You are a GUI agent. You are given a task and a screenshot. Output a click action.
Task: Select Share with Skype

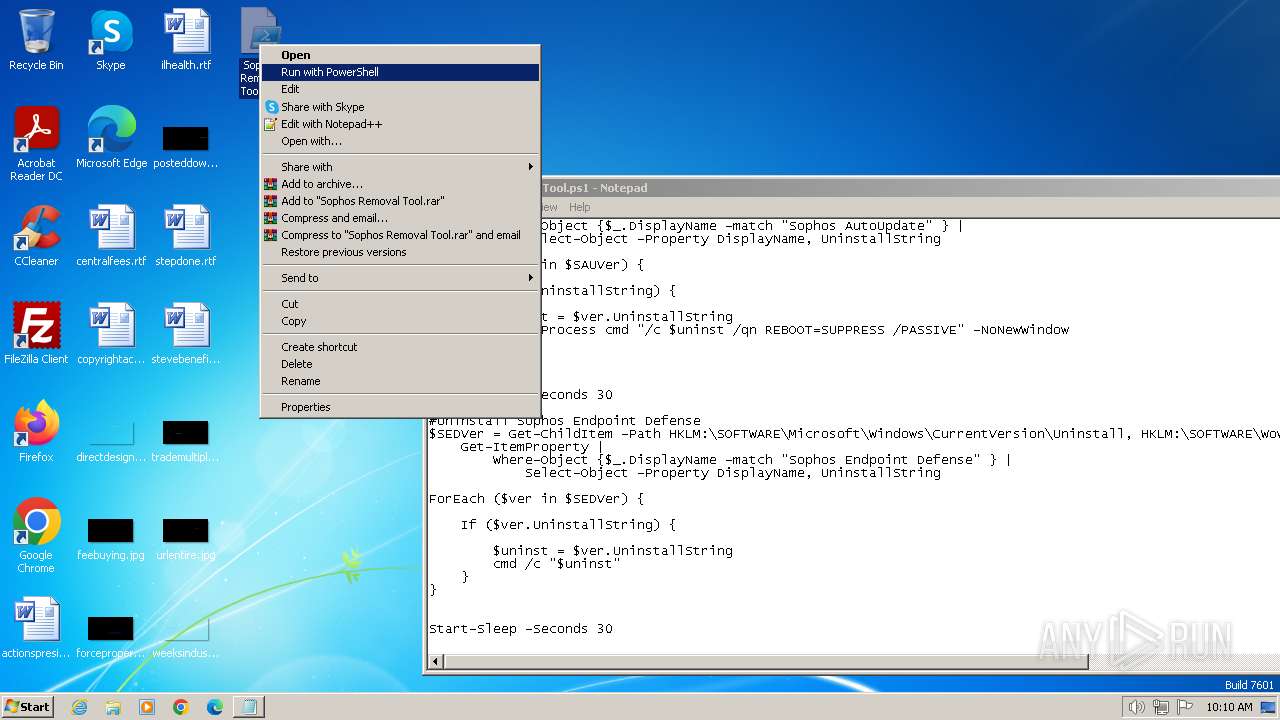(400, 107)
